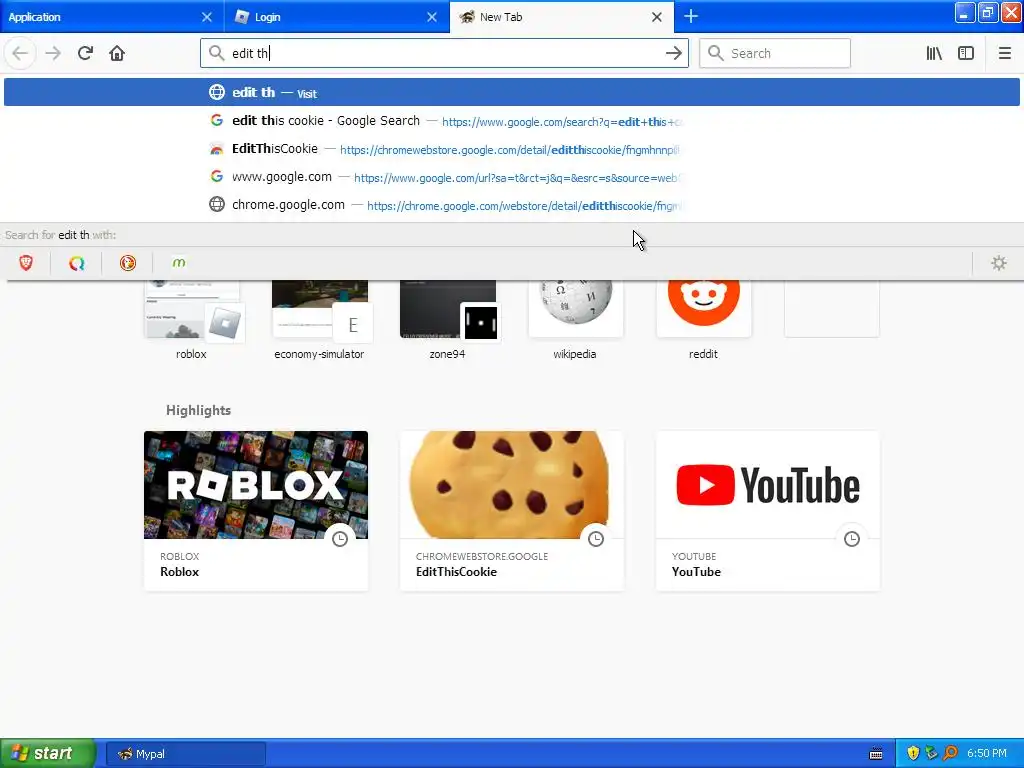Click the Highlights section heading
This screenshot has height=768, width=1024.
pyautogui.click(x=199, y=410)
